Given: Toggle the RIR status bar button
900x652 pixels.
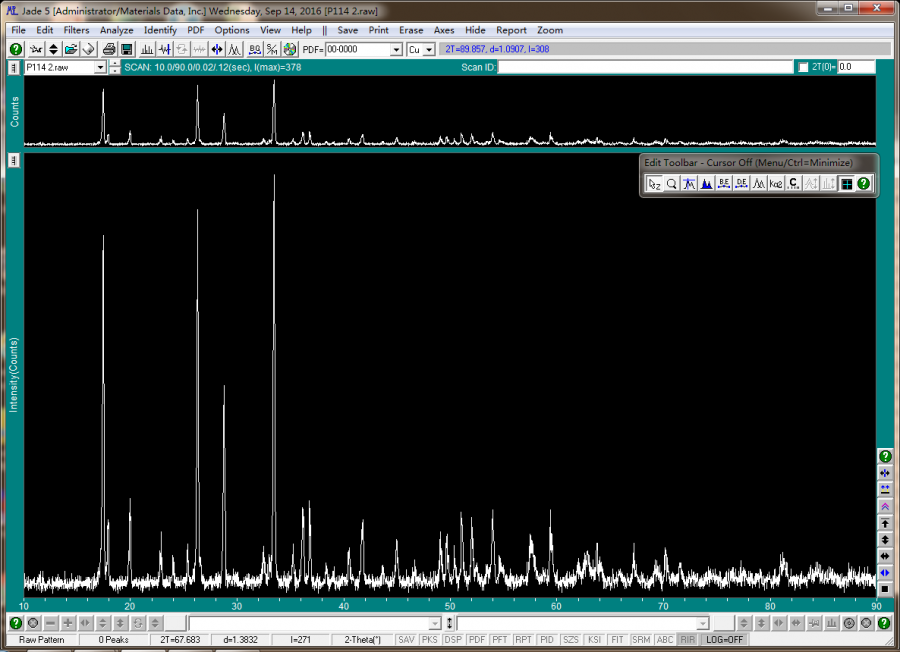Looking at the screenshot, I should pyautogui.click(x=688, y=639).
